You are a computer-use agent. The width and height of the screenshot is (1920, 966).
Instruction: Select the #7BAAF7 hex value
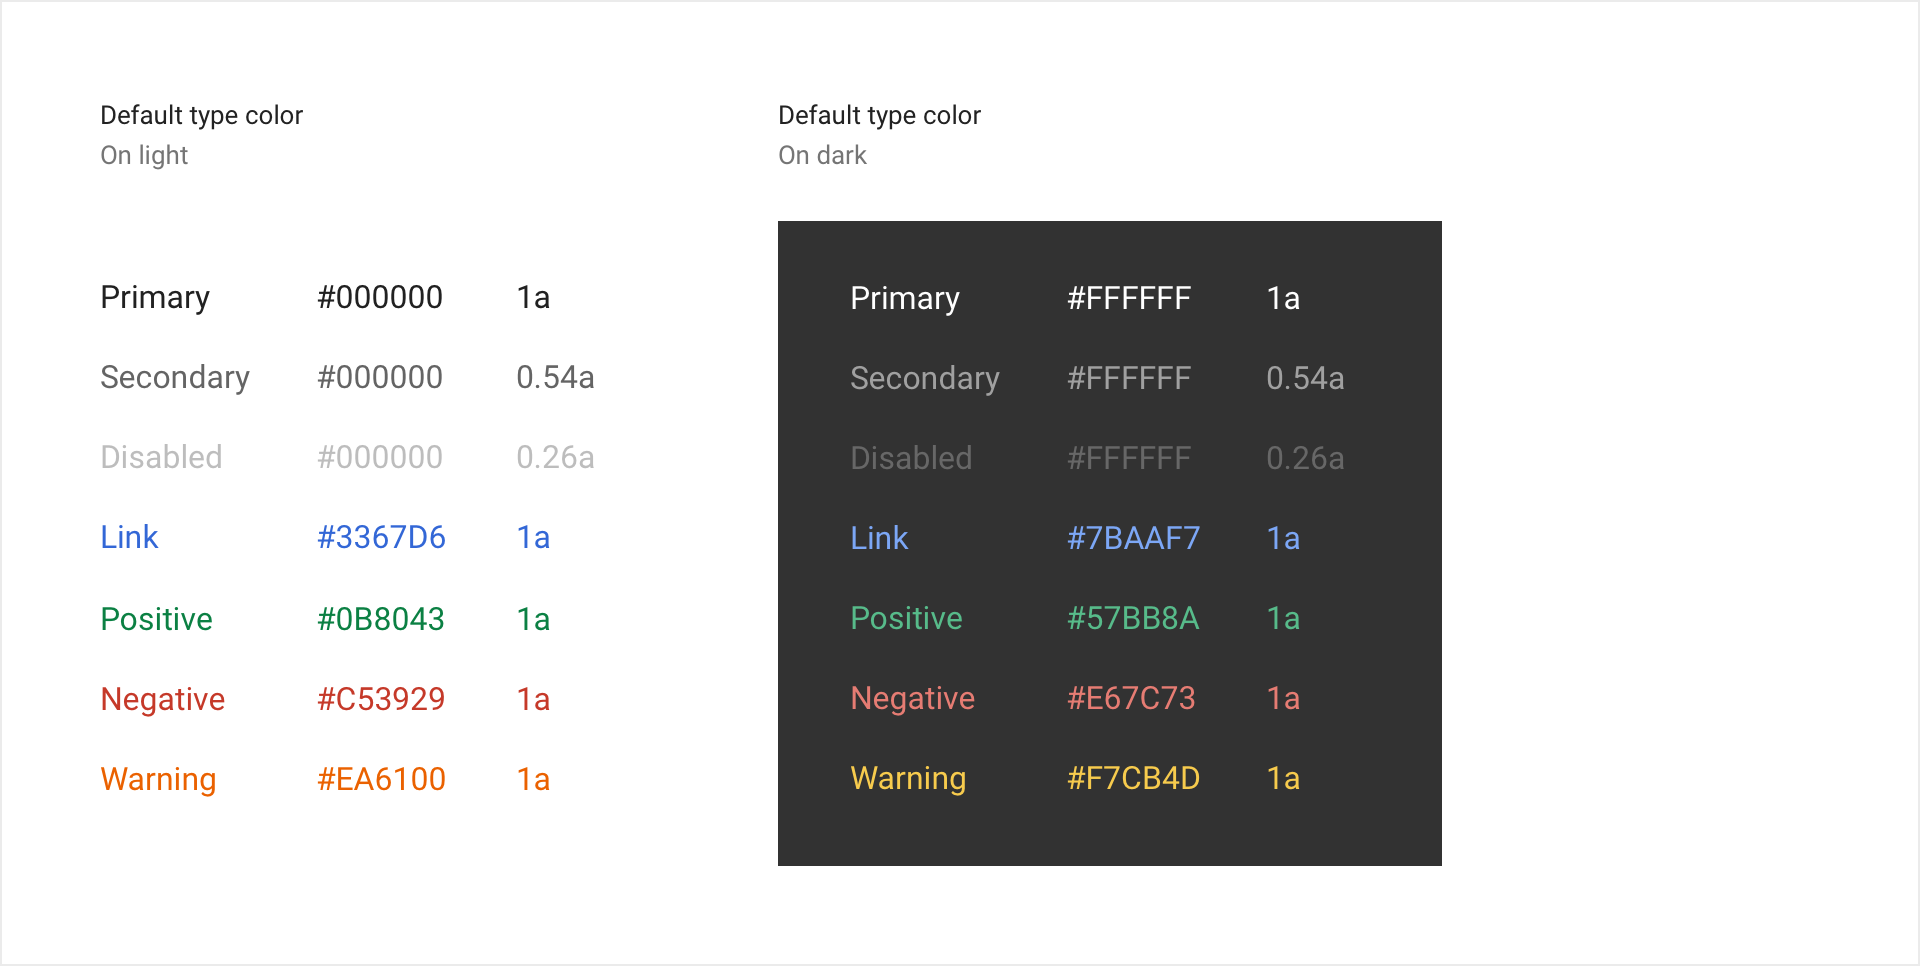1133,539
